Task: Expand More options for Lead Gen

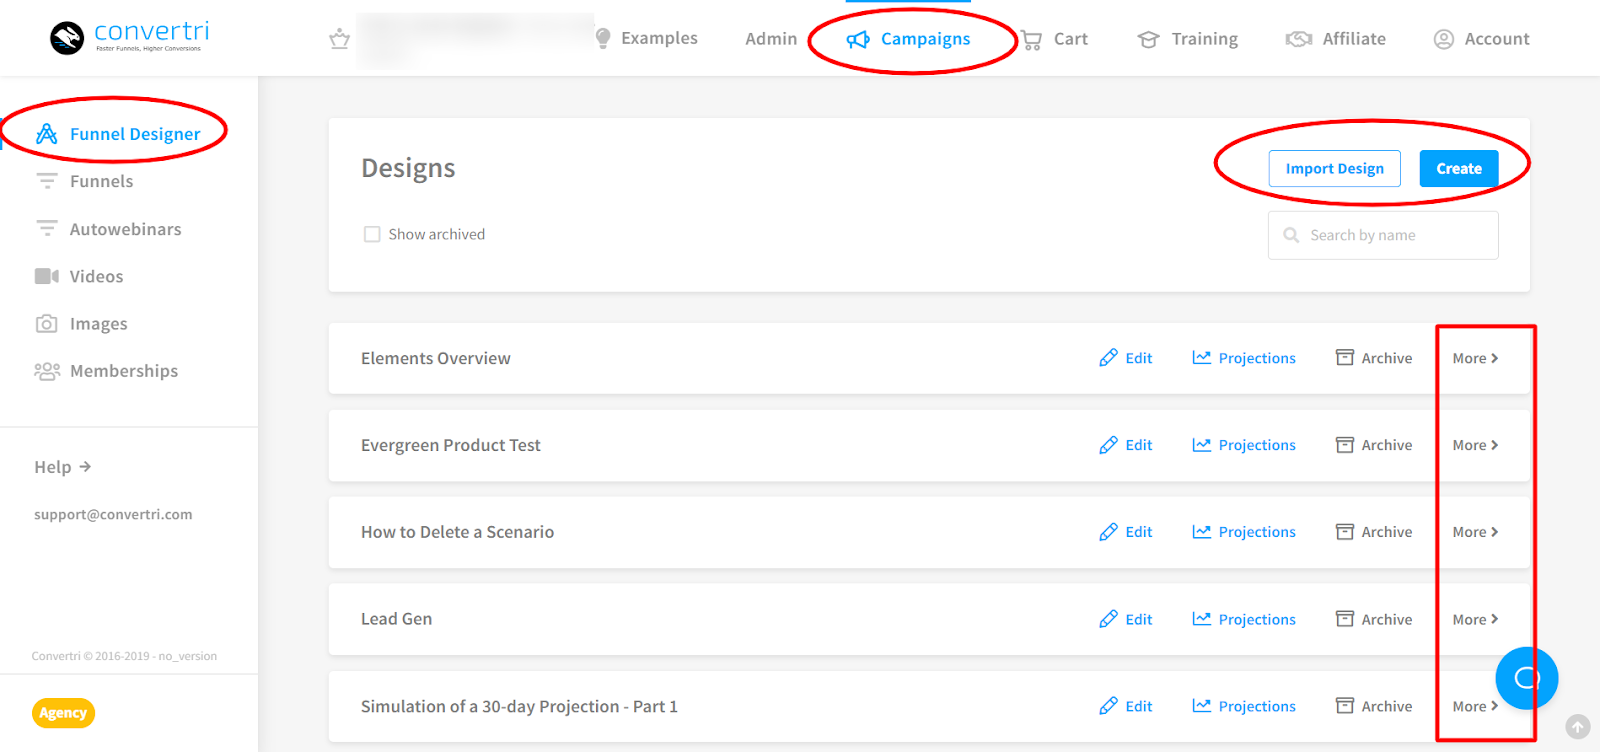Action: click(1475, 619)
